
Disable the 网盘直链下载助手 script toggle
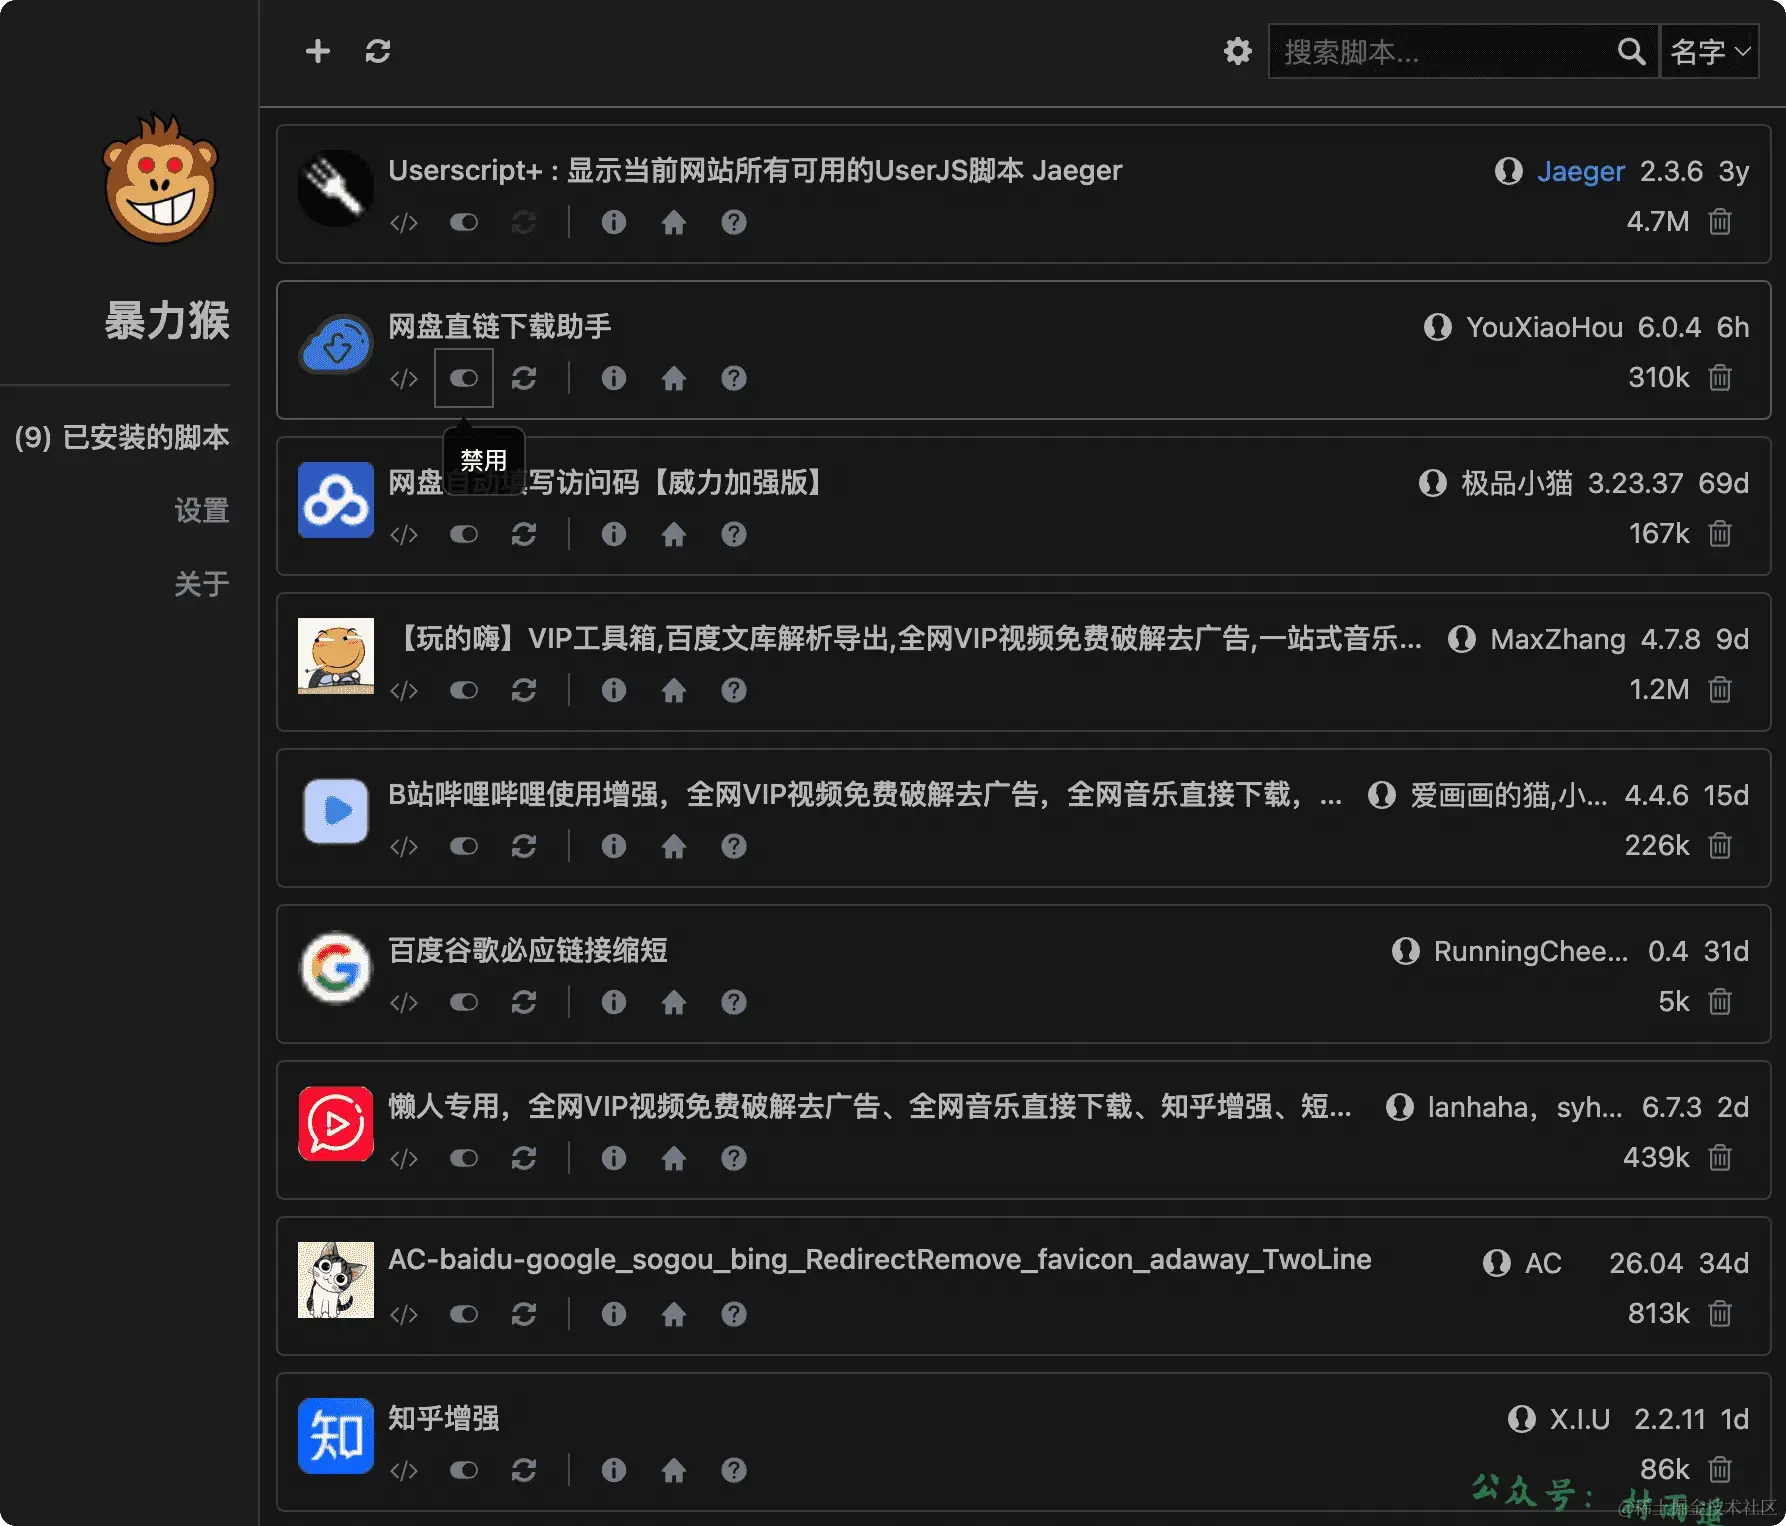pos(464,378)
